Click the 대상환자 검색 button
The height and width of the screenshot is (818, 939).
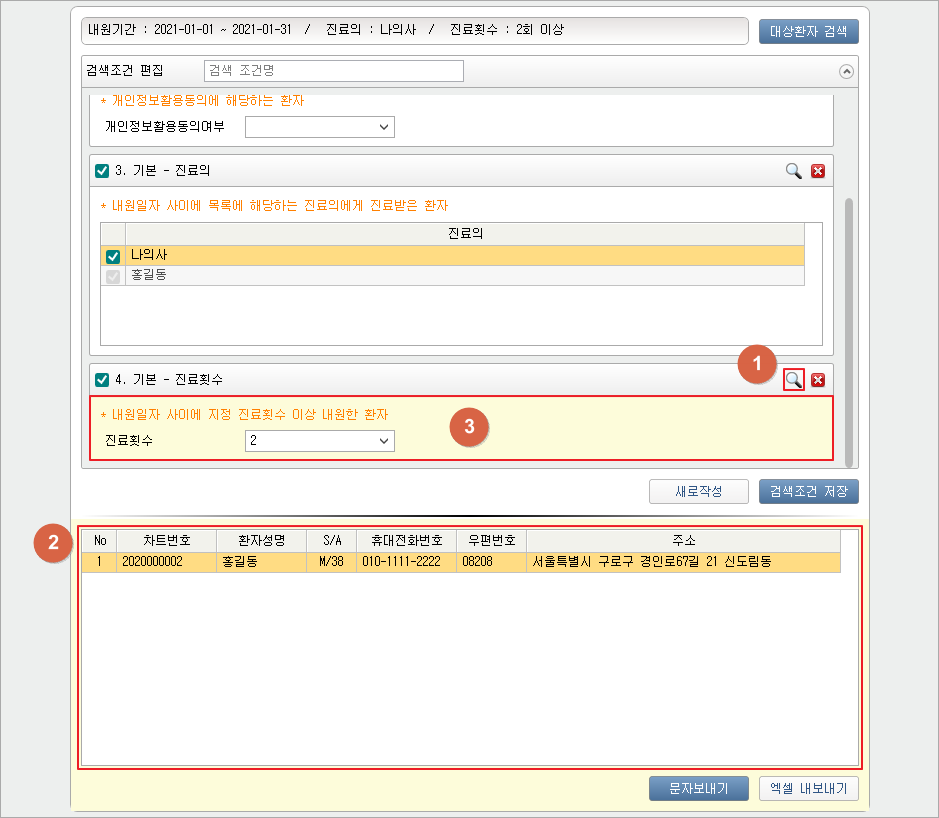[x=808, y=31]
